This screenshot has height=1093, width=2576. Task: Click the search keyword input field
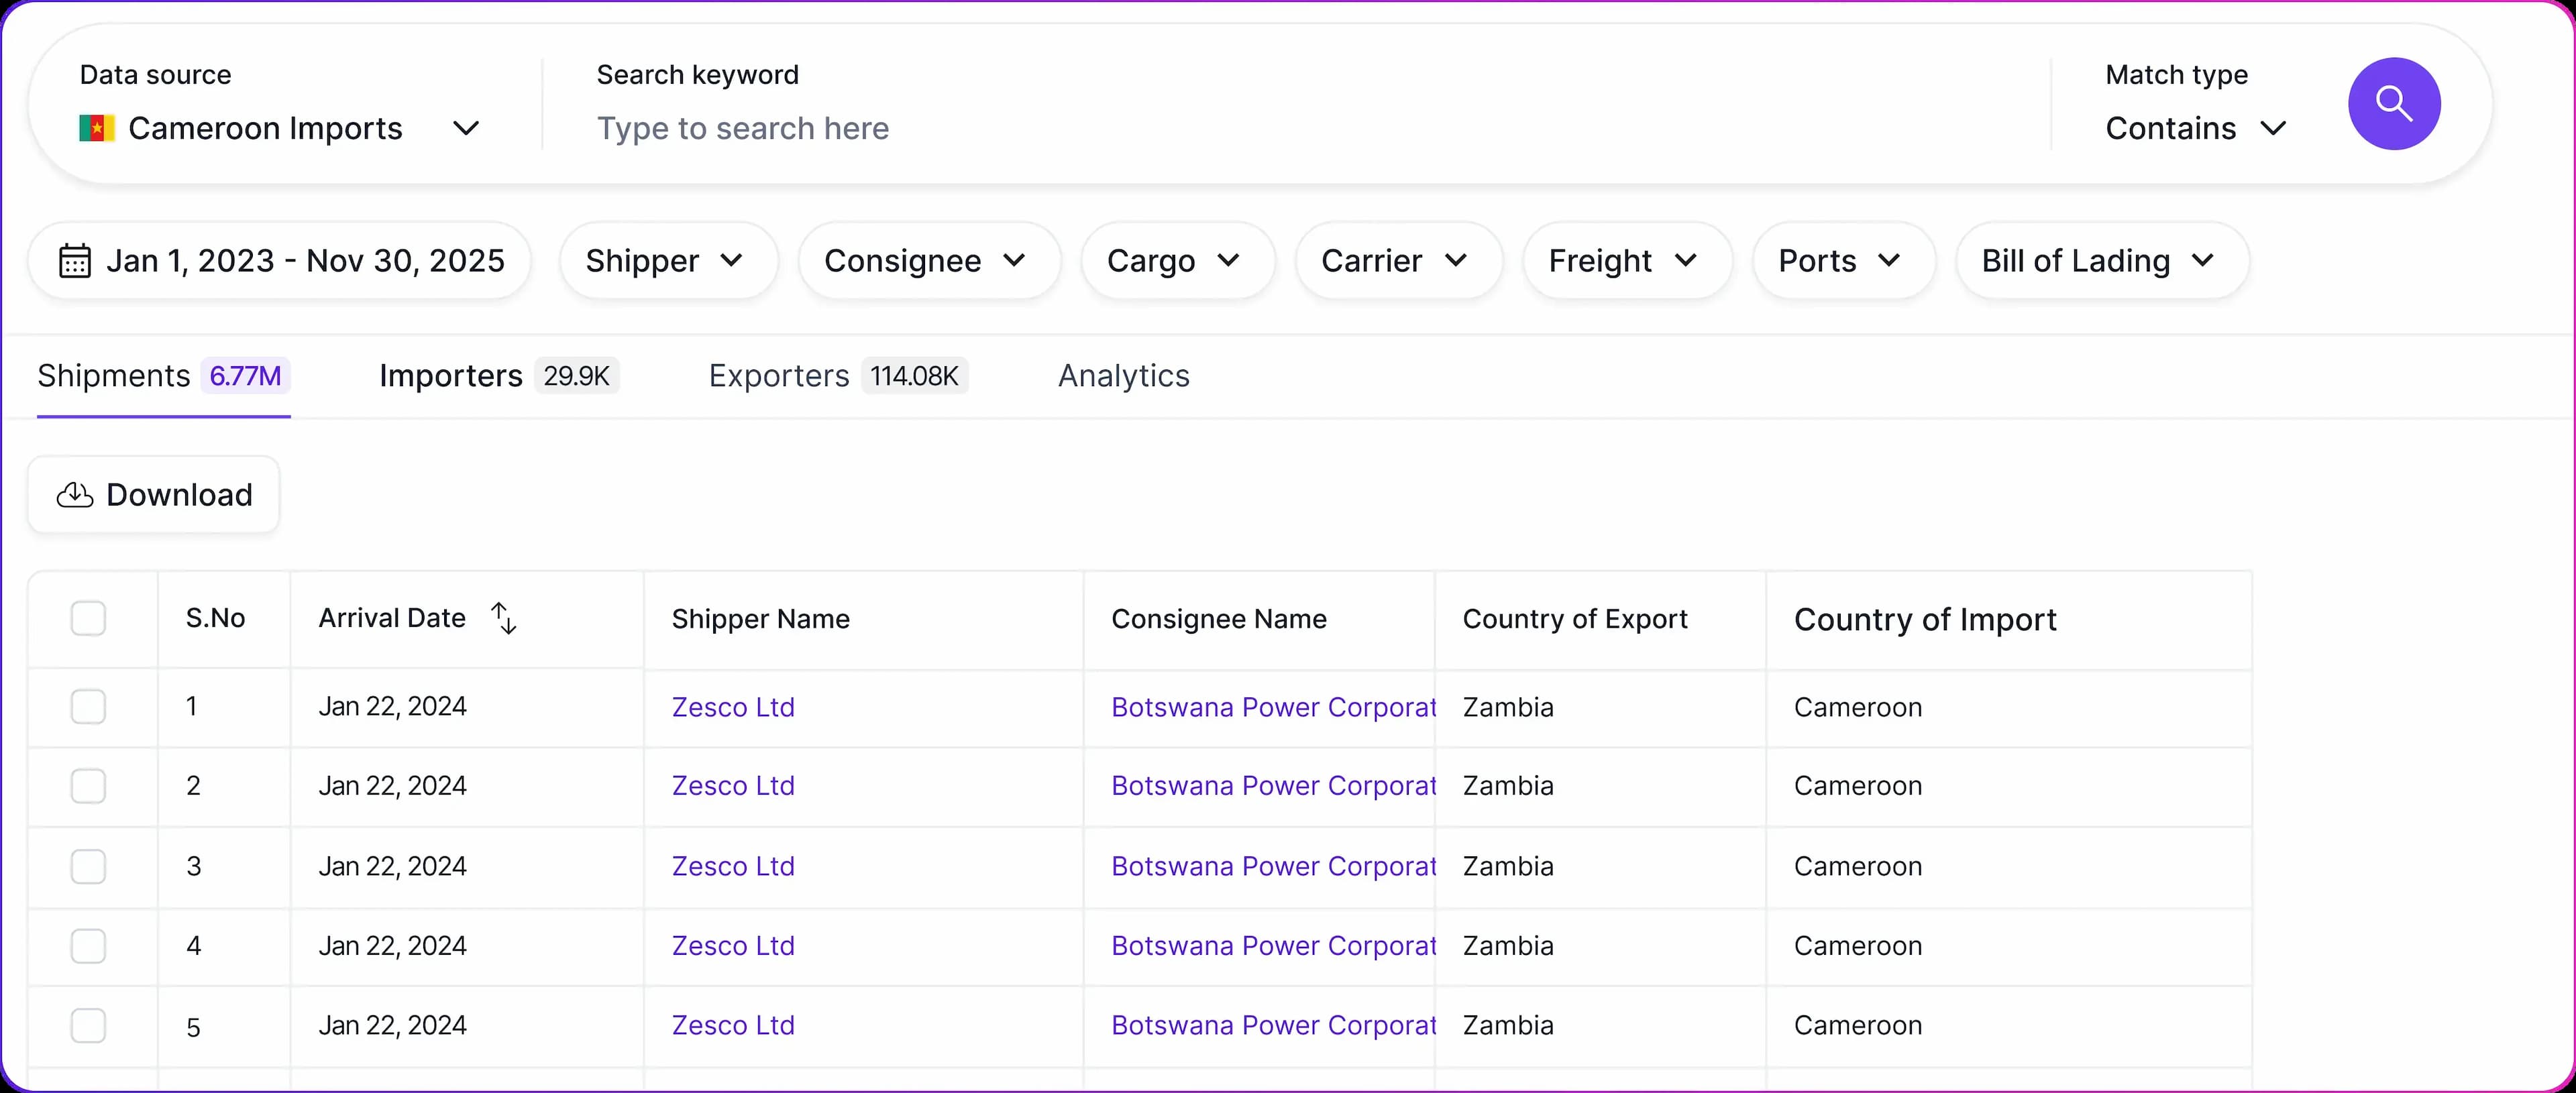1300,128
